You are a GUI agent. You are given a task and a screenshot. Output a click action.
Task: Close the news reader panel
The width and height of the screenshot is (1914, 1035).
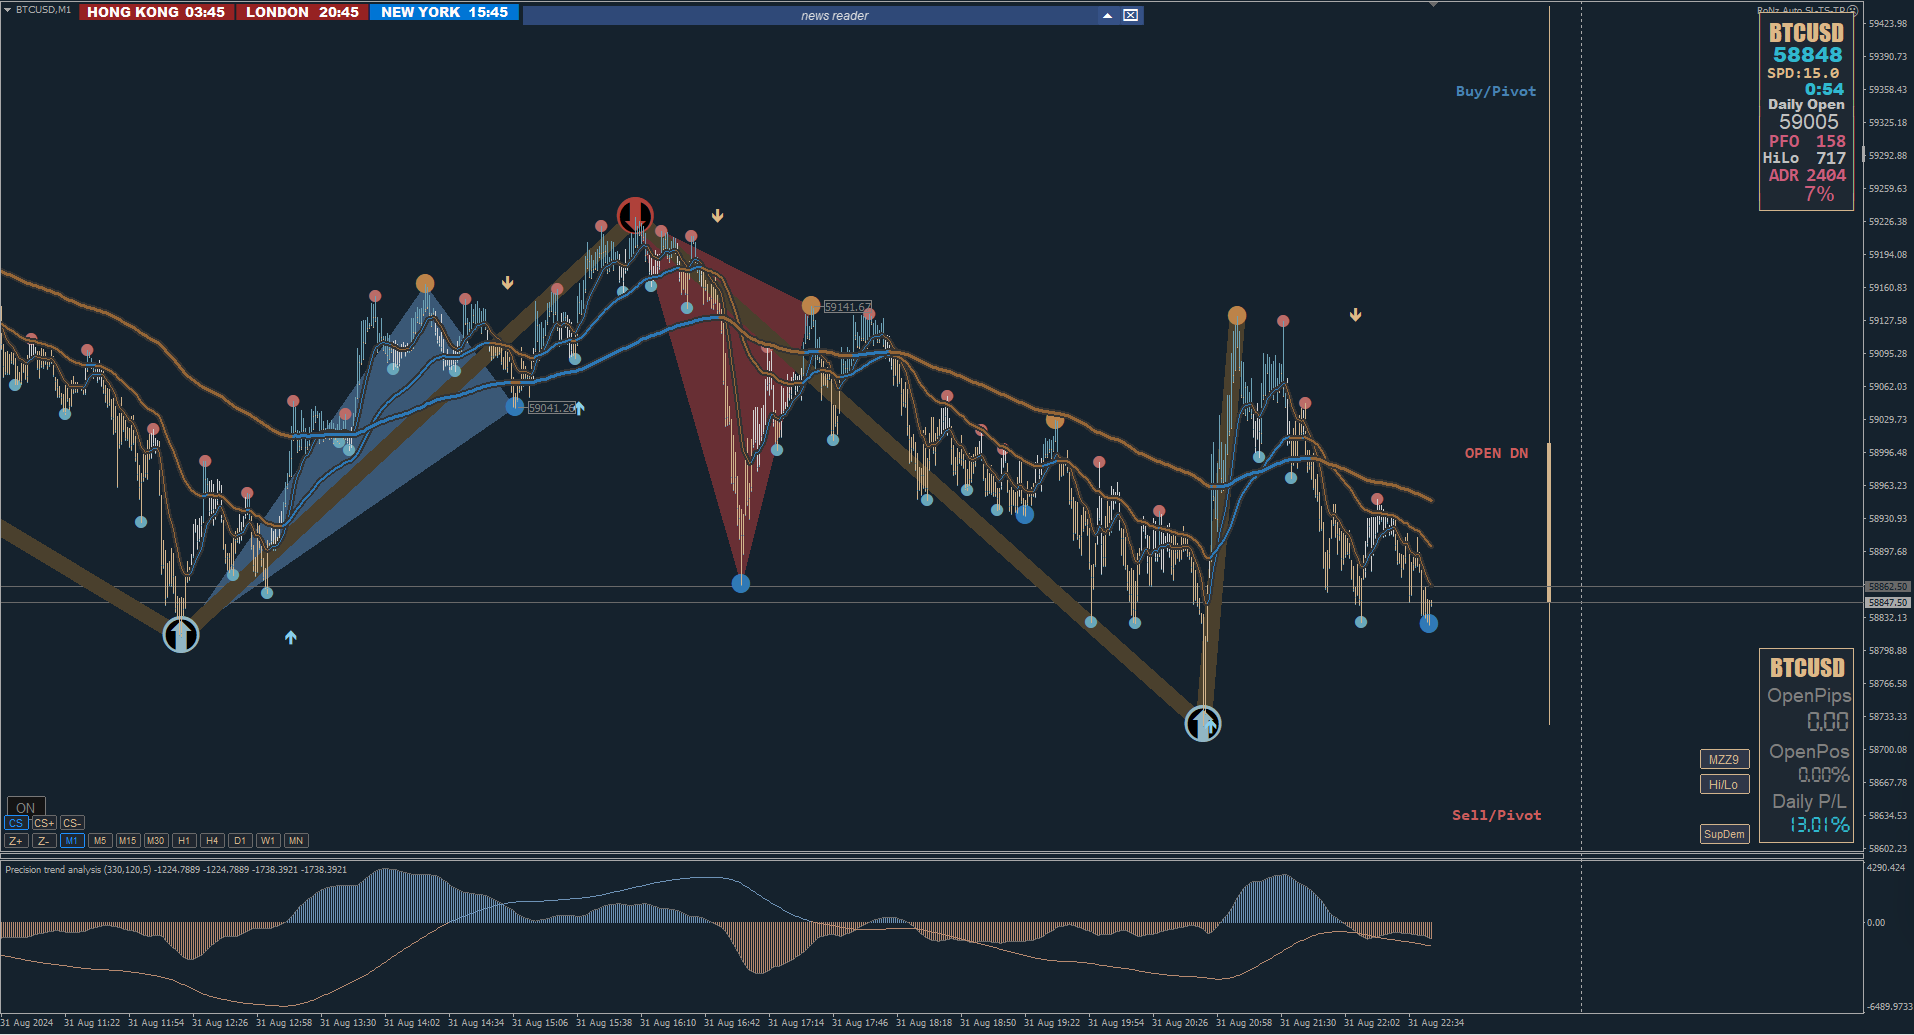pos(1130,15)
